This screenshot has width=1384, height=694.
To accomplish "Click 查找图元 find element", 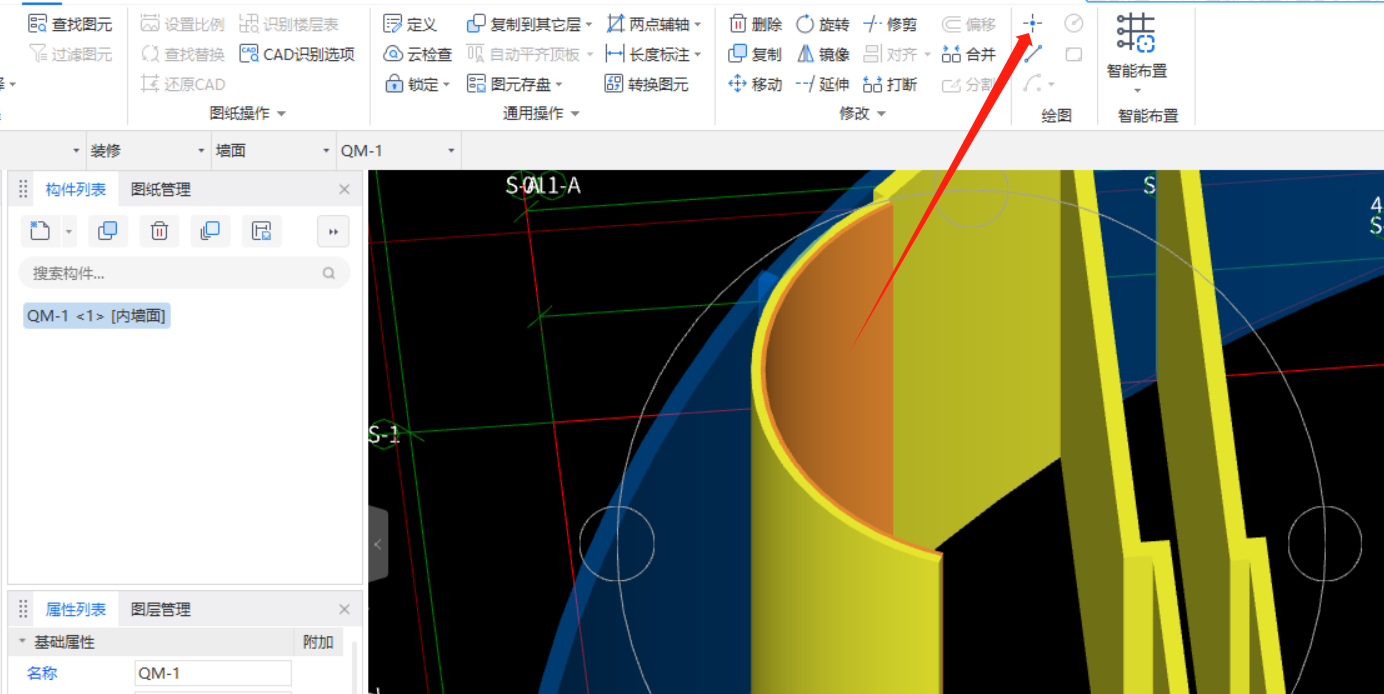I will coord(70,24).
